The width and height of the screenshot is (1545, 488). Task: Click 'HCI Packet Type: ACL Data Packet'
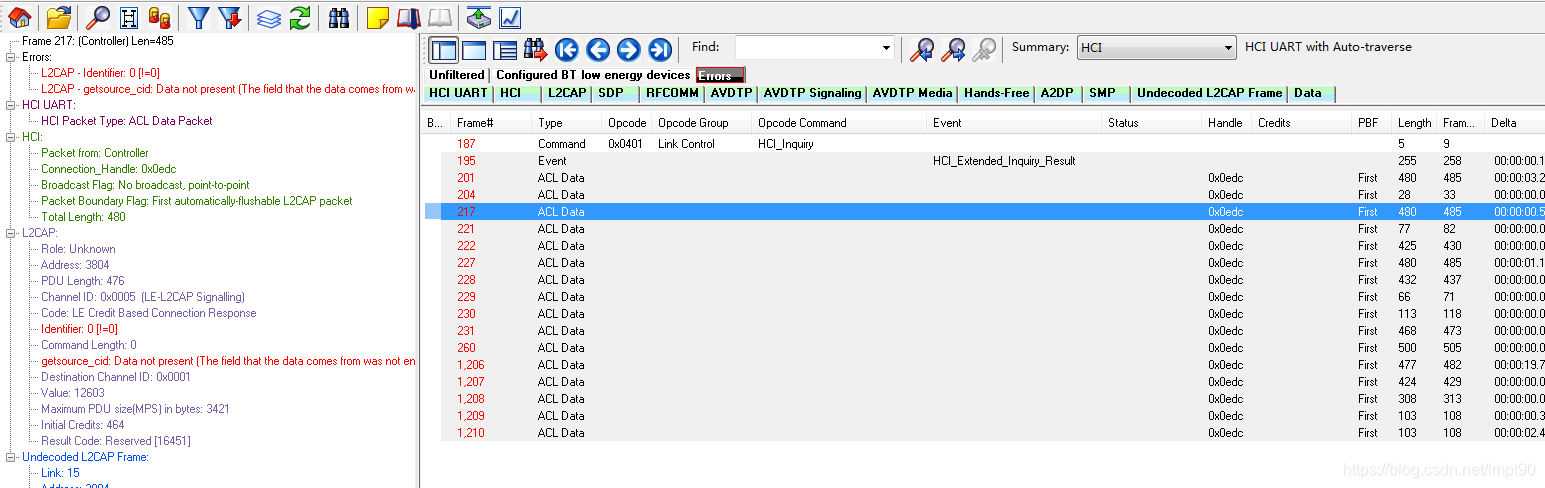pos(126,121)
